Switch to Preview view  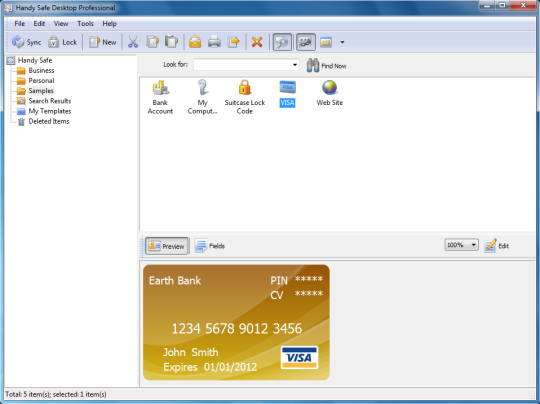pyautogui.click(x=167, y=246)
